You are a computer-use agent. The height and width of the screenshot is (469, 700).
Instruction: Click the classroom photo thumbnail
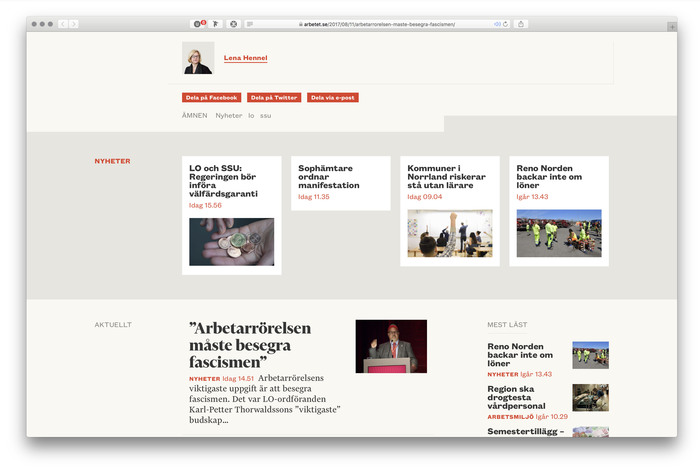pos(450,233)
